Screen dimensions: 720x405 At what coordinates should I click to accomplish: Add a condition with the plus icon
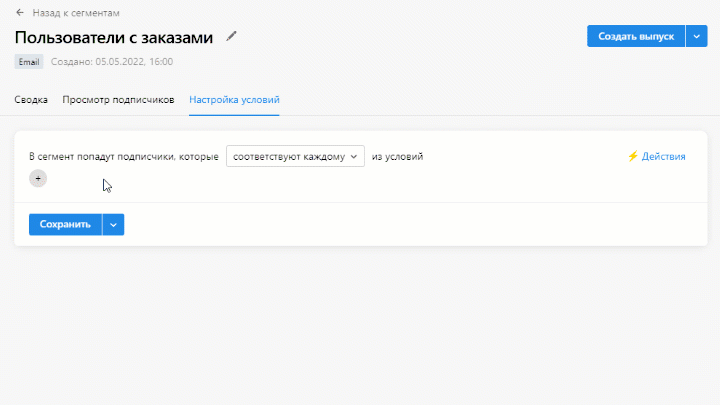38,178
